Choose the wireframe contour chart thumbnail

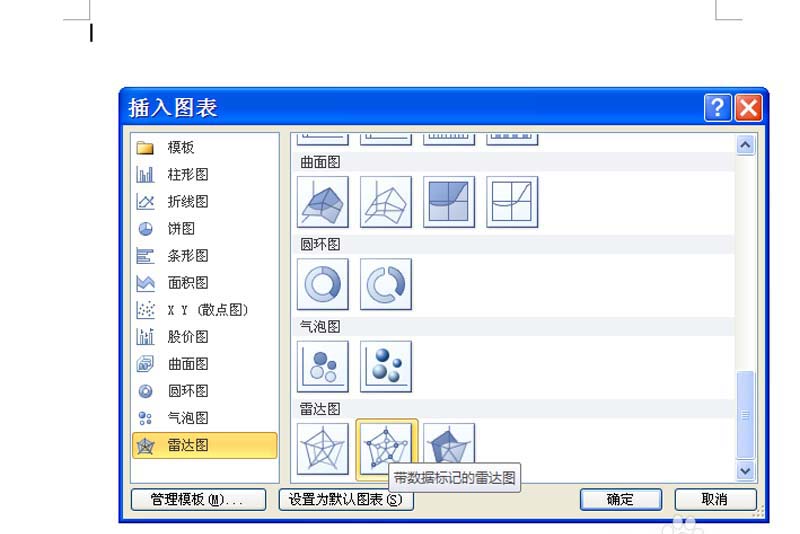tap(512, 202)
